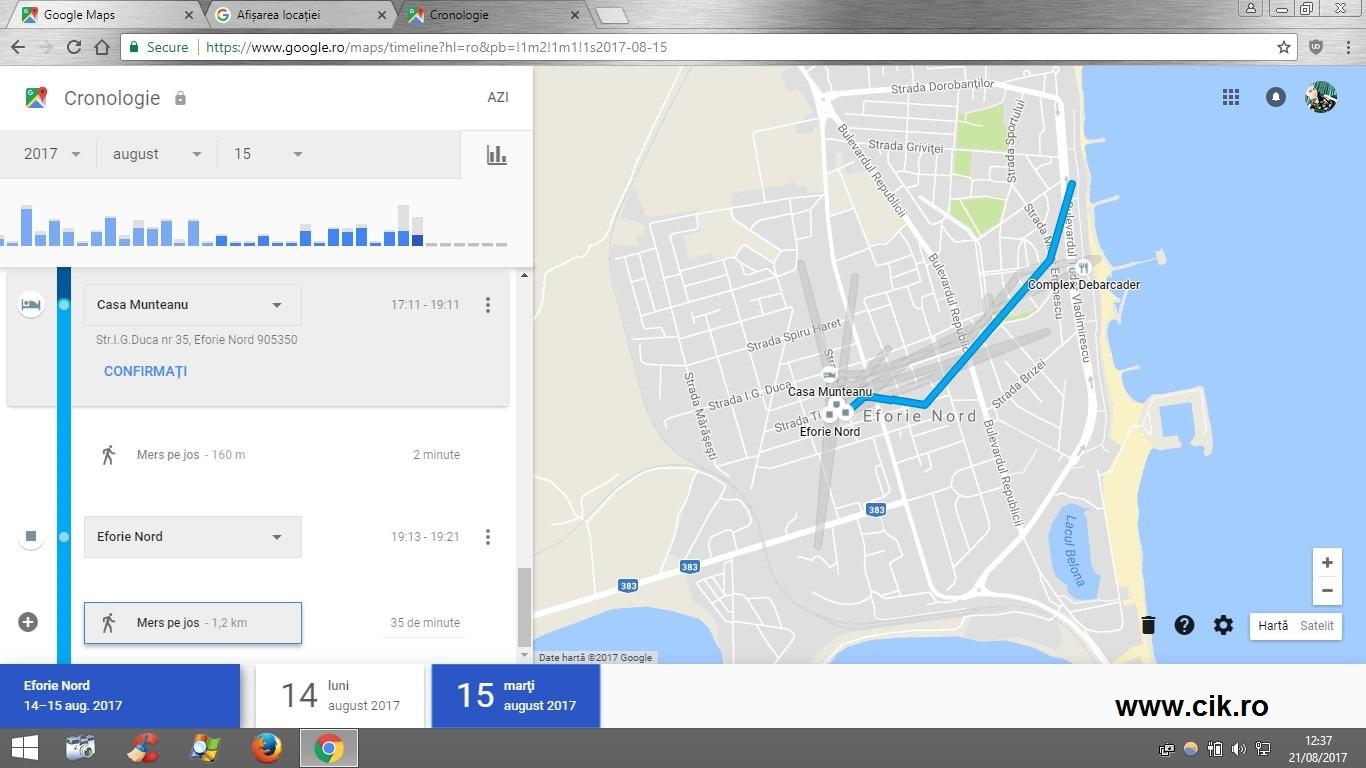
Task: Click the AZI button
Action: pos(498,97)
